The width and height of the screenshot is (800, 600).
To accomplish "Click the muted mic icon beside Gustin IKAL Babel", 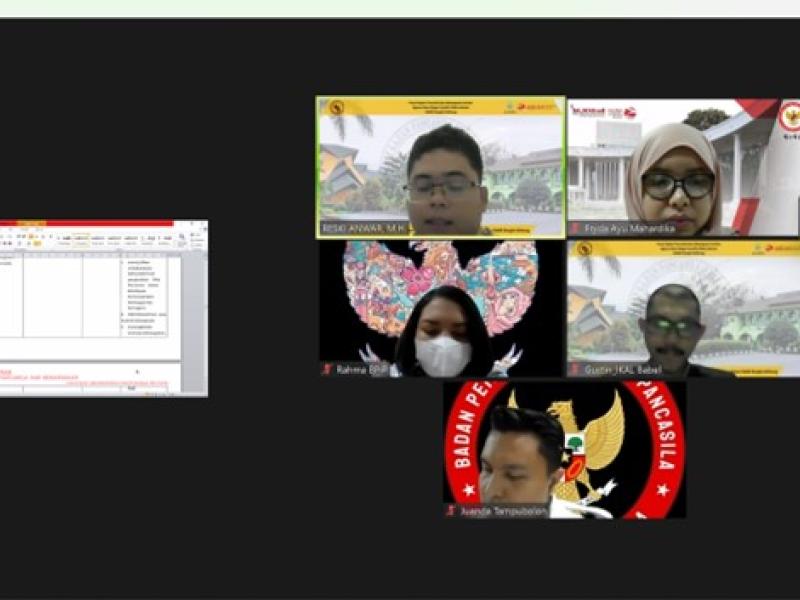I will click(x=576, y=369).
